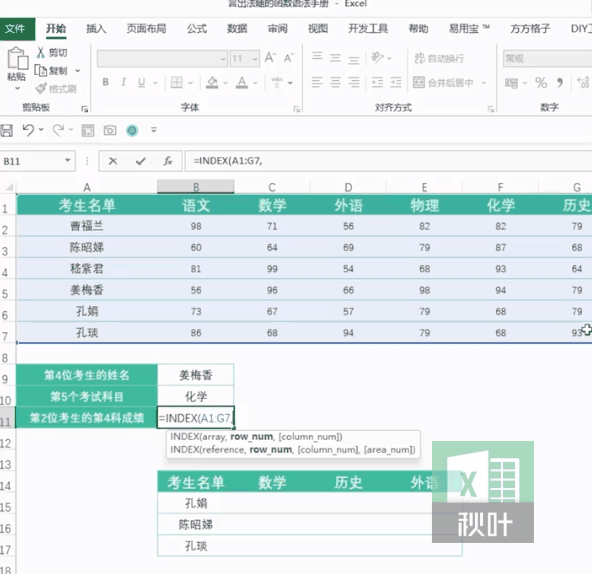Click the Redo arrow
Screen dimensions: 592x574
(58, 130)
